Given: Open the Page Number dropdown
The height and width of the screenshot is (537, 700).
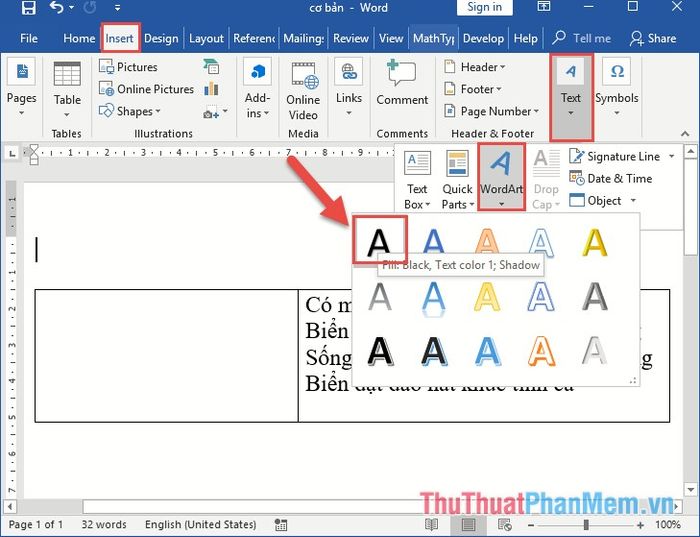Looking at the screenshot, I should (x=492, y=111).
